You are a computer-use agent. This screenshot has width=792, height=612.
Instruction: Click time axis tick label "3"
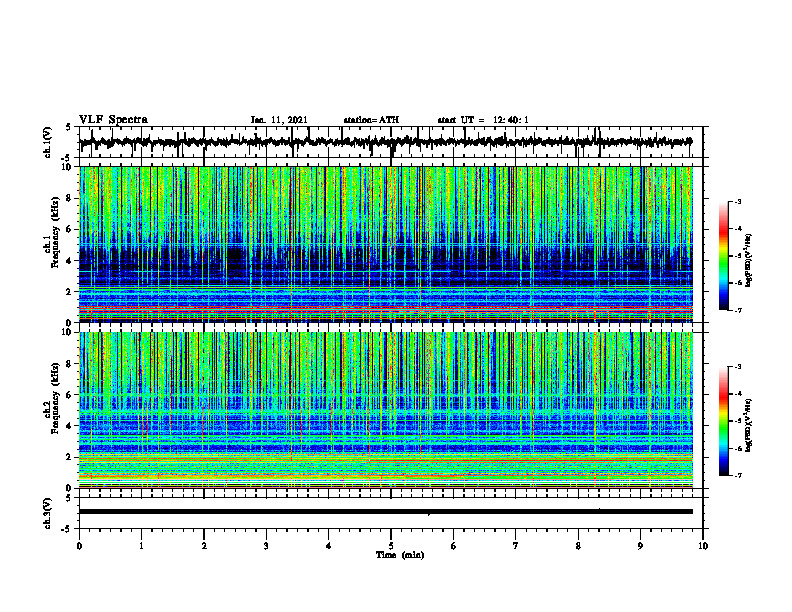tap(266, 546)
